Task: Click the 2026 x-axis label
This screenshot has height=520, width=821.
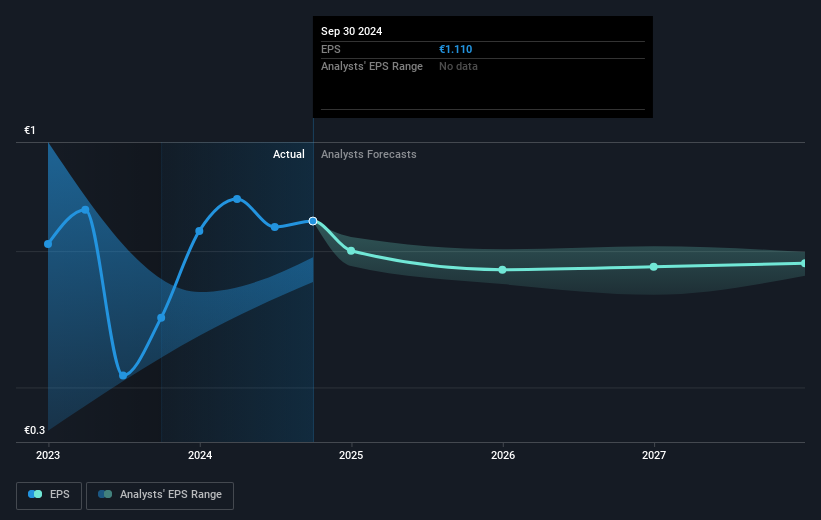Action: pyautogui.click(x=503, y=455)
